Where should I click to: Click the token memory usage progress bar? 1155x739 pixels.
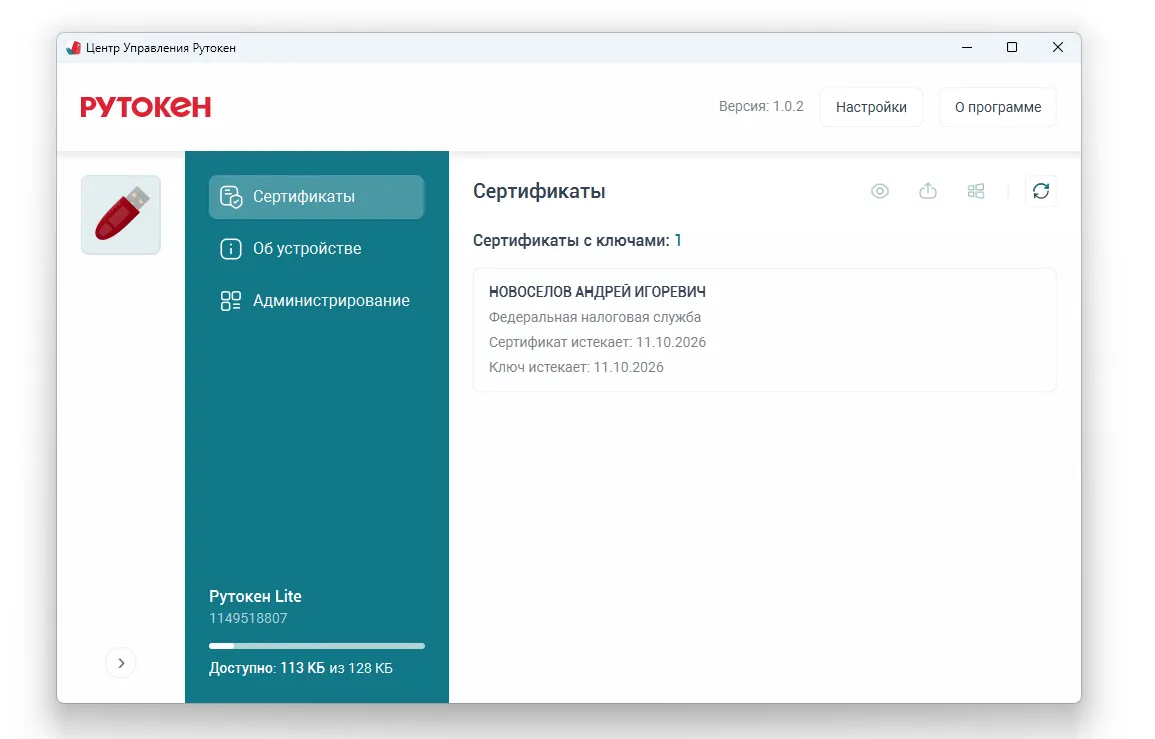[317, 646]
